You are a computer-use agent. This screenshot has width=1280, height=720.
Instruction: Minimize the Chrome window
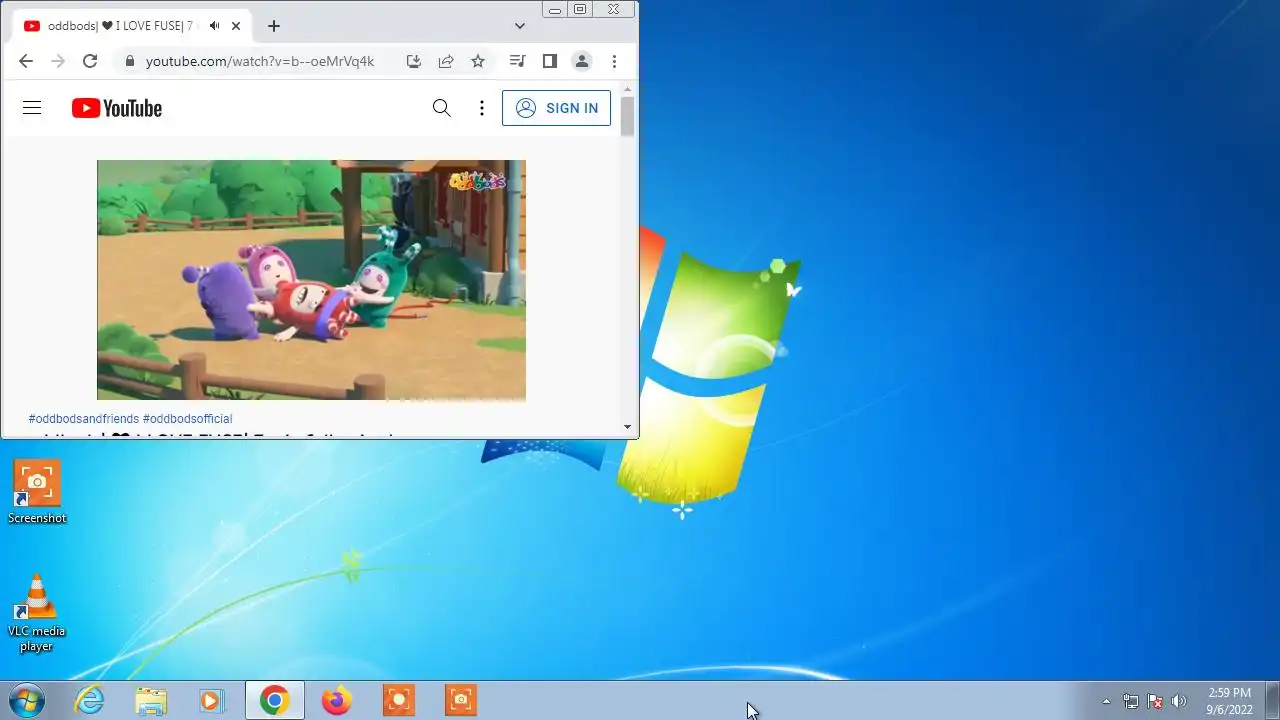pyautogui.click(x=555, y=9)
